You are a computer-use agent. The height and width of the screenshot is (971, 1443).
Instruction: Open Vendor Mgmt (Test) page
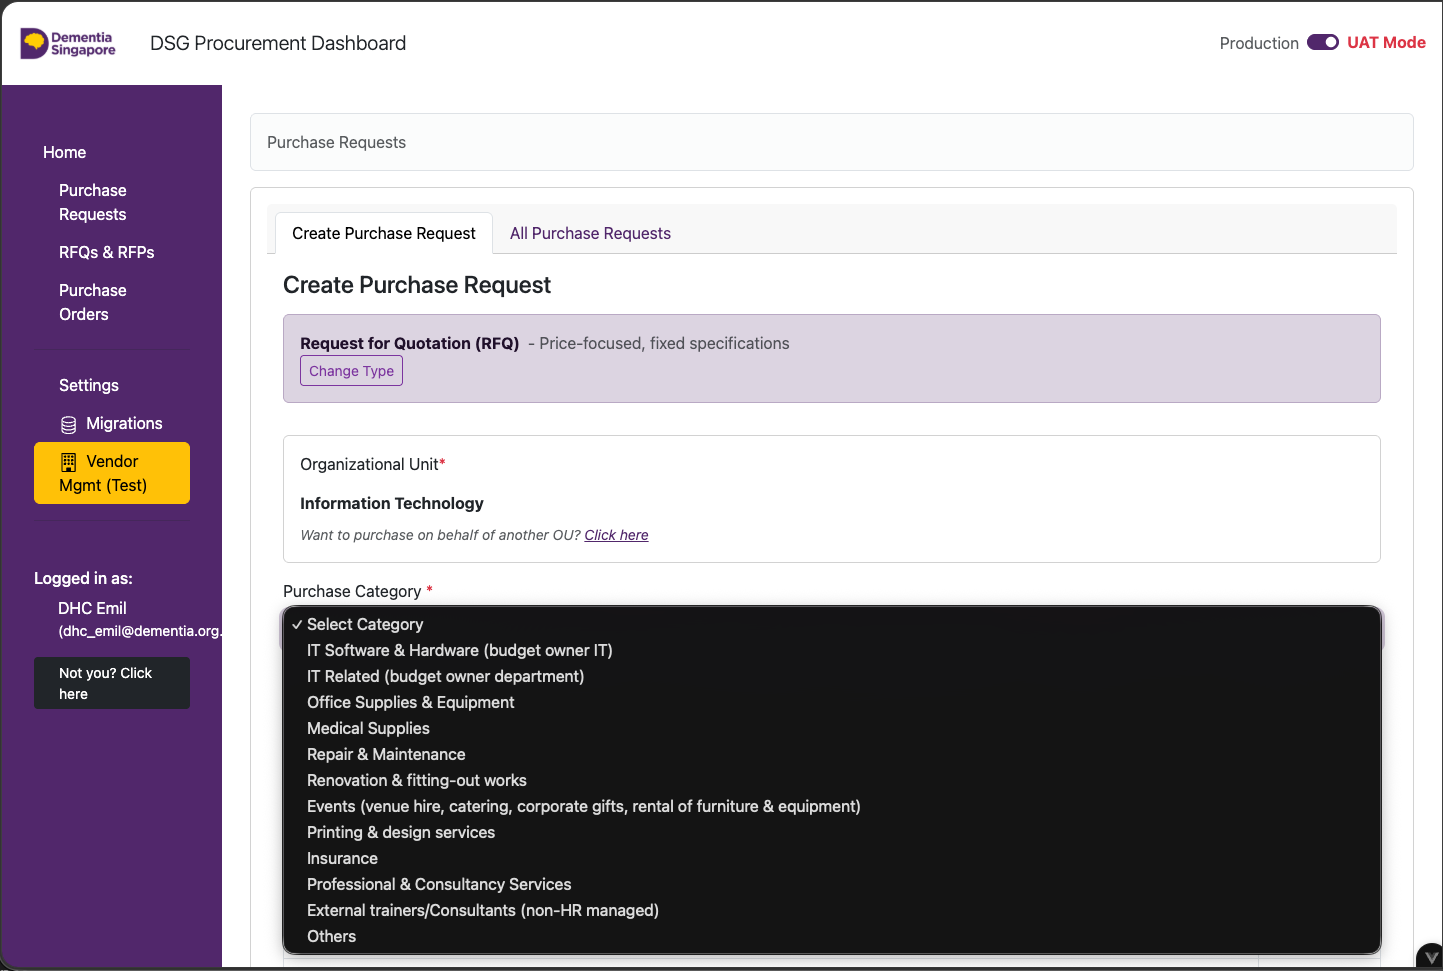tap(112, 473)
